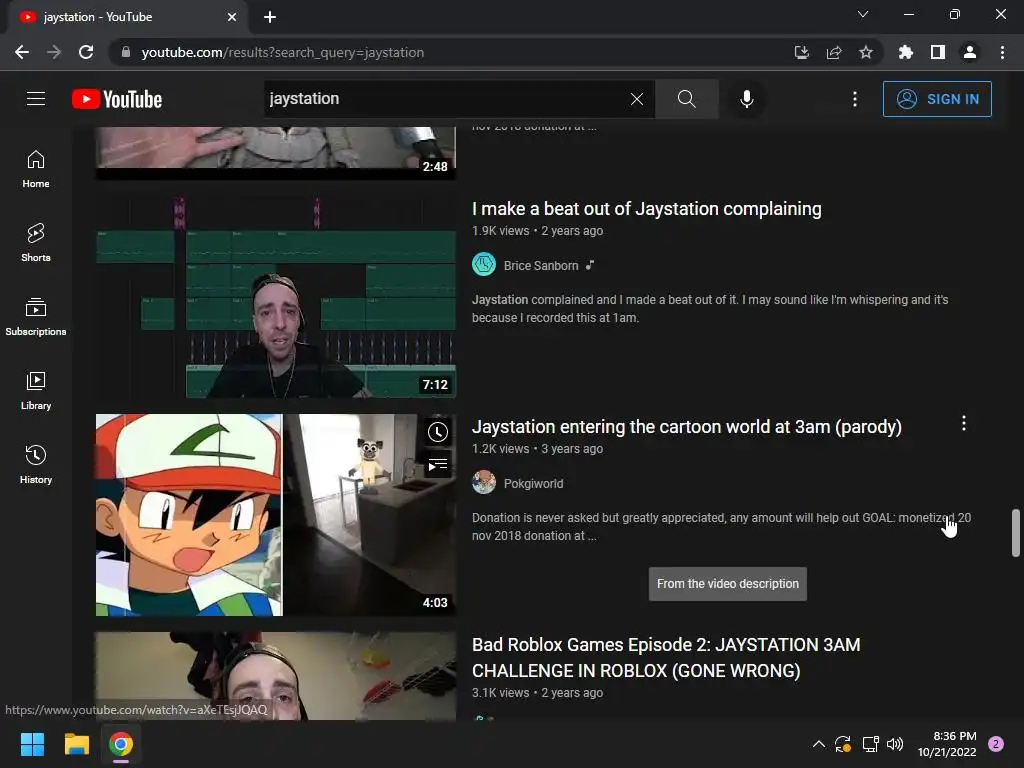
Task: Open Bad Roblox Games Episode 2 title
Action: [x=666, y=658]
